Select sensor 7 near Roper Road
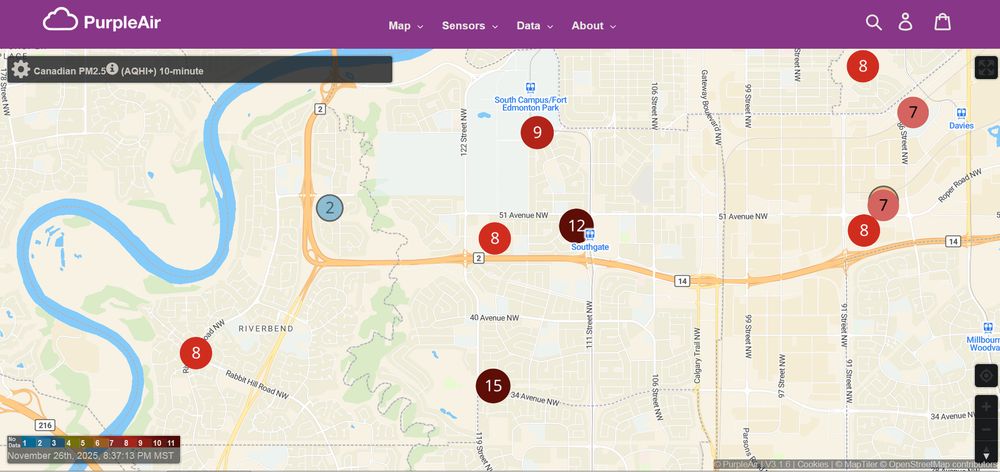Viewport: 1000px width, 472px height. tap(883, 205)
